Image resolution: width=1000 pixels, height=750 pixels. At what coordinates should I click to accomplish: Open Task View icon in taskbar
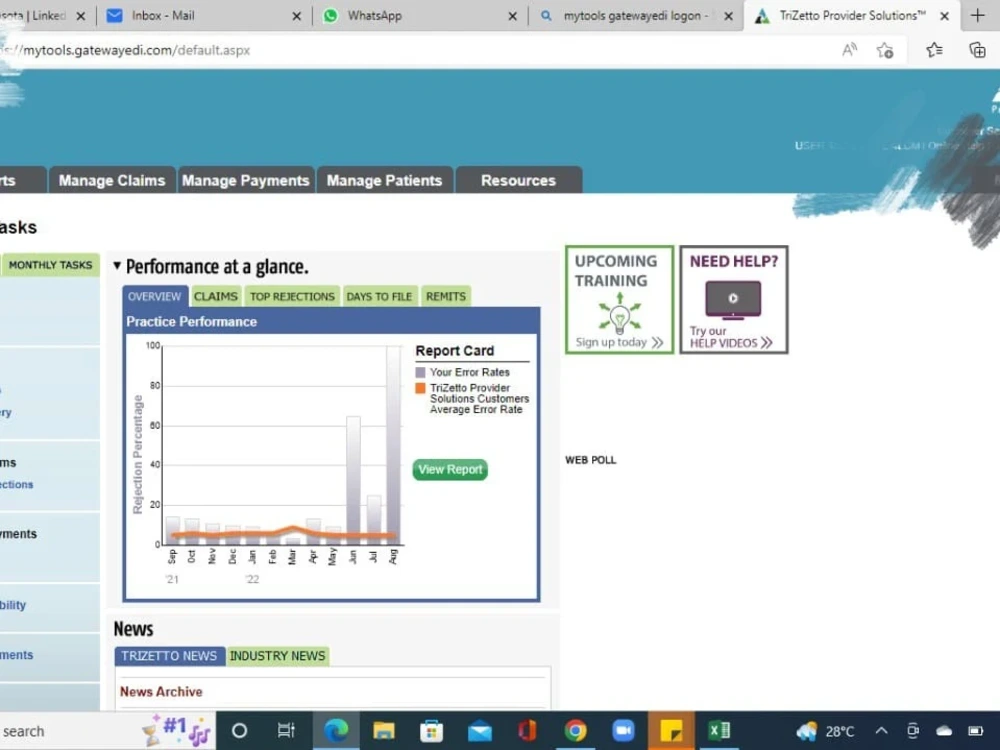(286, 731)
